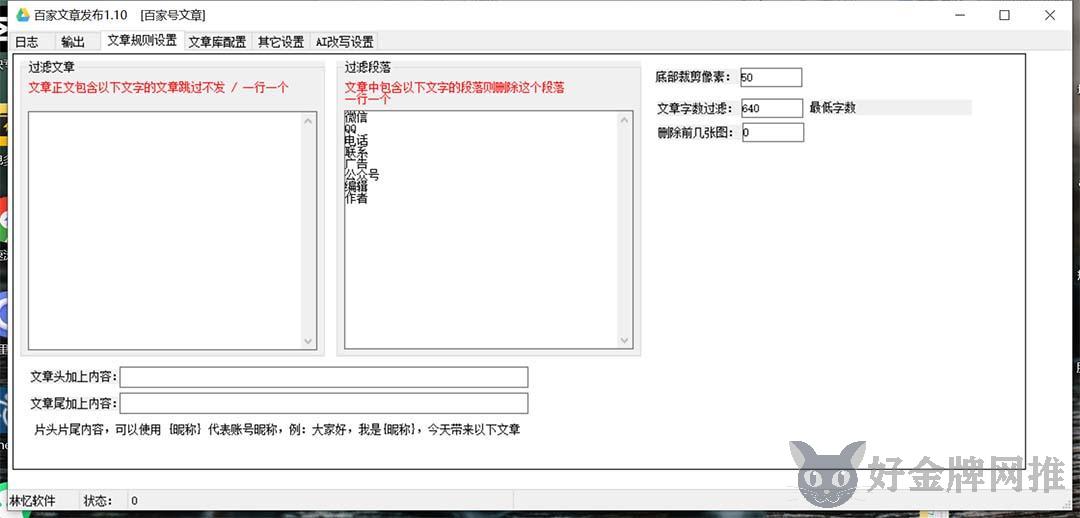Click the 公众号 line in filter list
Screen dimensions: 1080x518
click(x=362, y=175)
